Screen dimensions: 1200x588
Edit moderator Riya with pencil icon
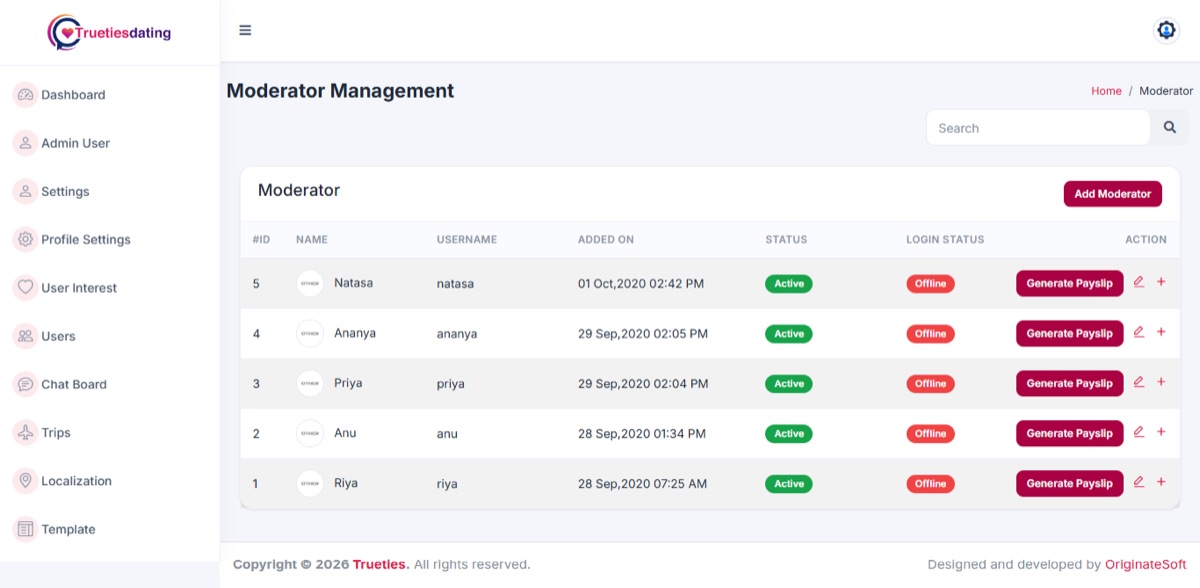[x=1138, y=482]
